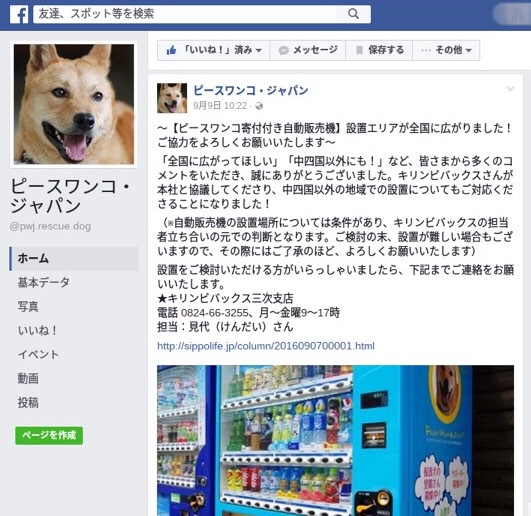Click the globe public-visibility icon on post
Screen dimensions: 531x516
[259, 106]
